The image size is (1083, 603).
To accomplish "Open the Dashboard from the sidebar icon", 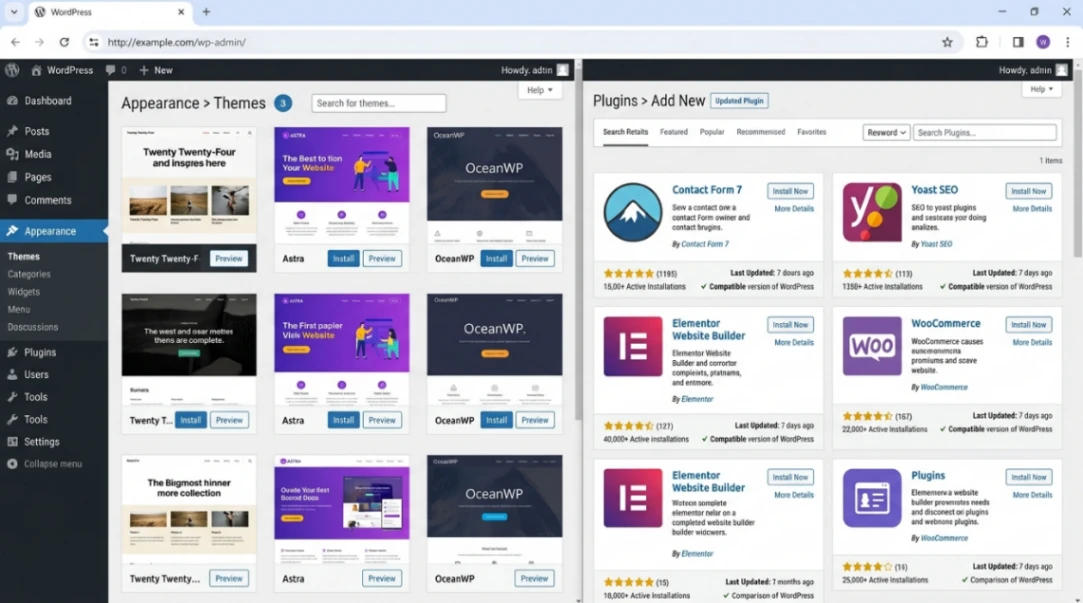I will (12, 101).
